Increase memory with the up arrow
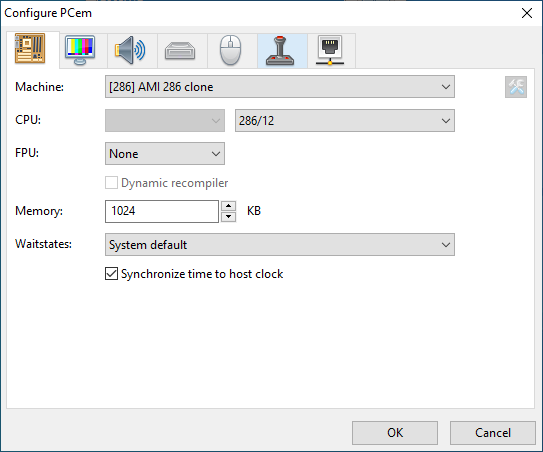This screenshot has height=452, width=543. pos(229,206)
